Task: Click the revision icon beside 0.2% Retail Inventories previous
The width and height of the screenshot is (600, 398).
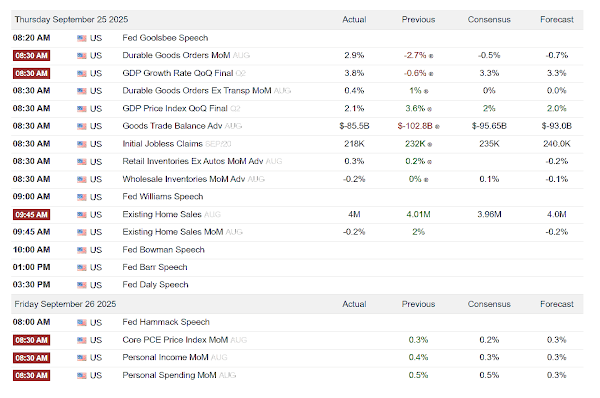Action: pyautogui.click(x=429, y=162)
